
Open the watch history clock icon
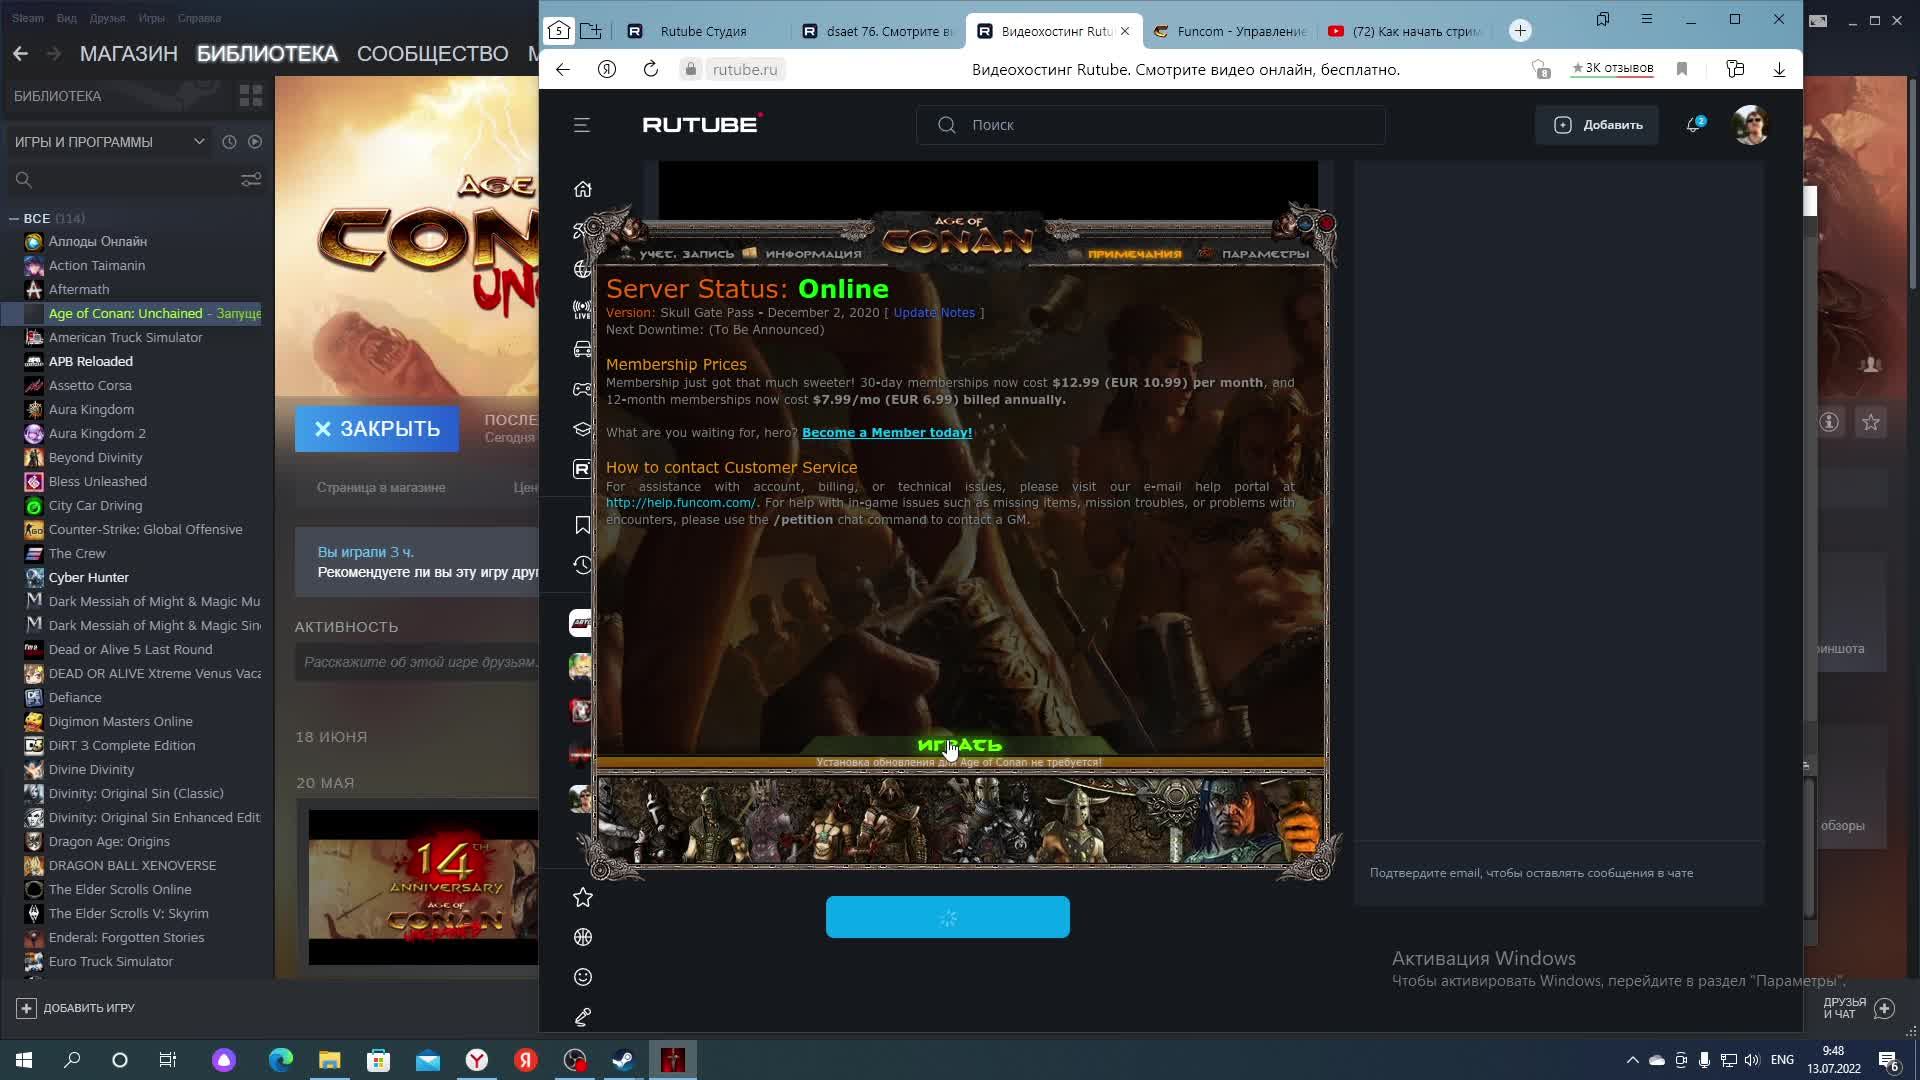583,565
